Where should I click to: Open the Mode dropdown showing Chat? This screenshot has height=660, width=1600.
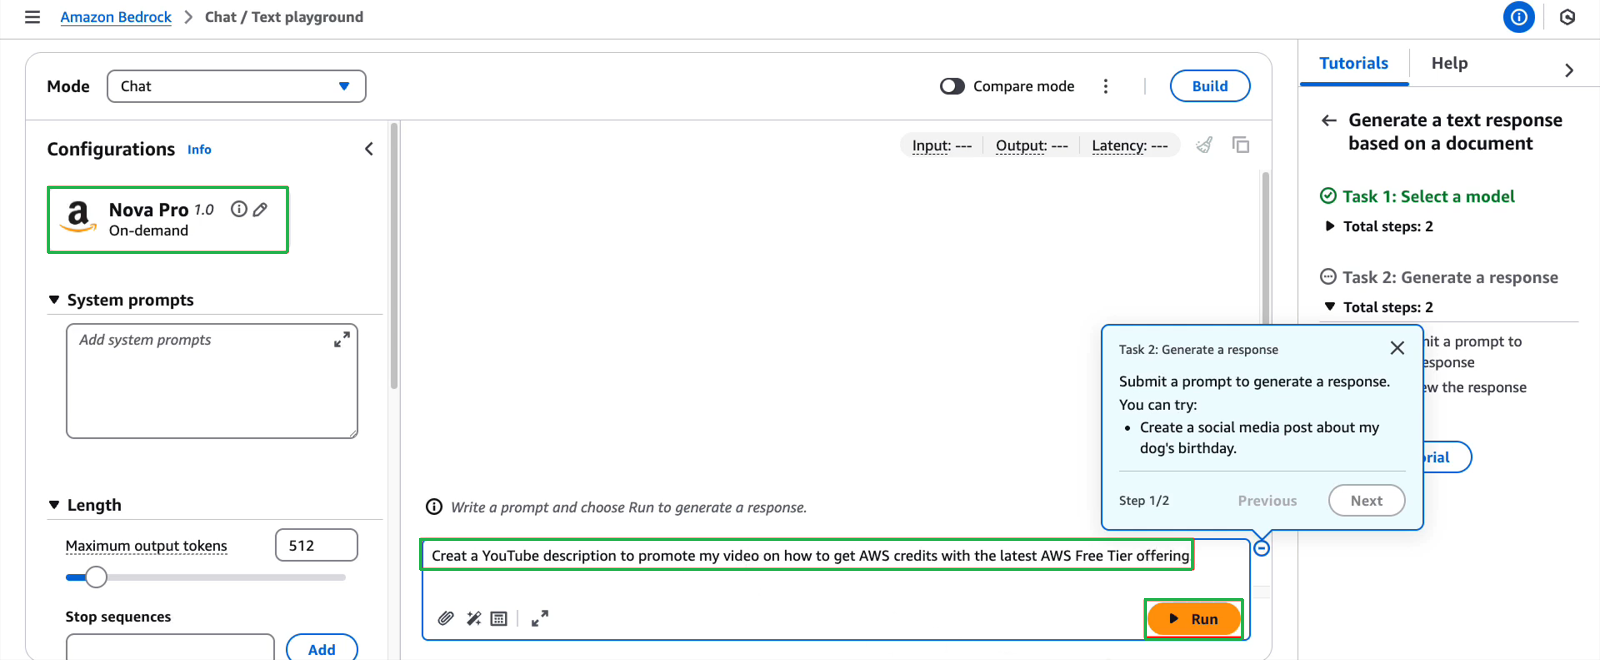point(236,86)
